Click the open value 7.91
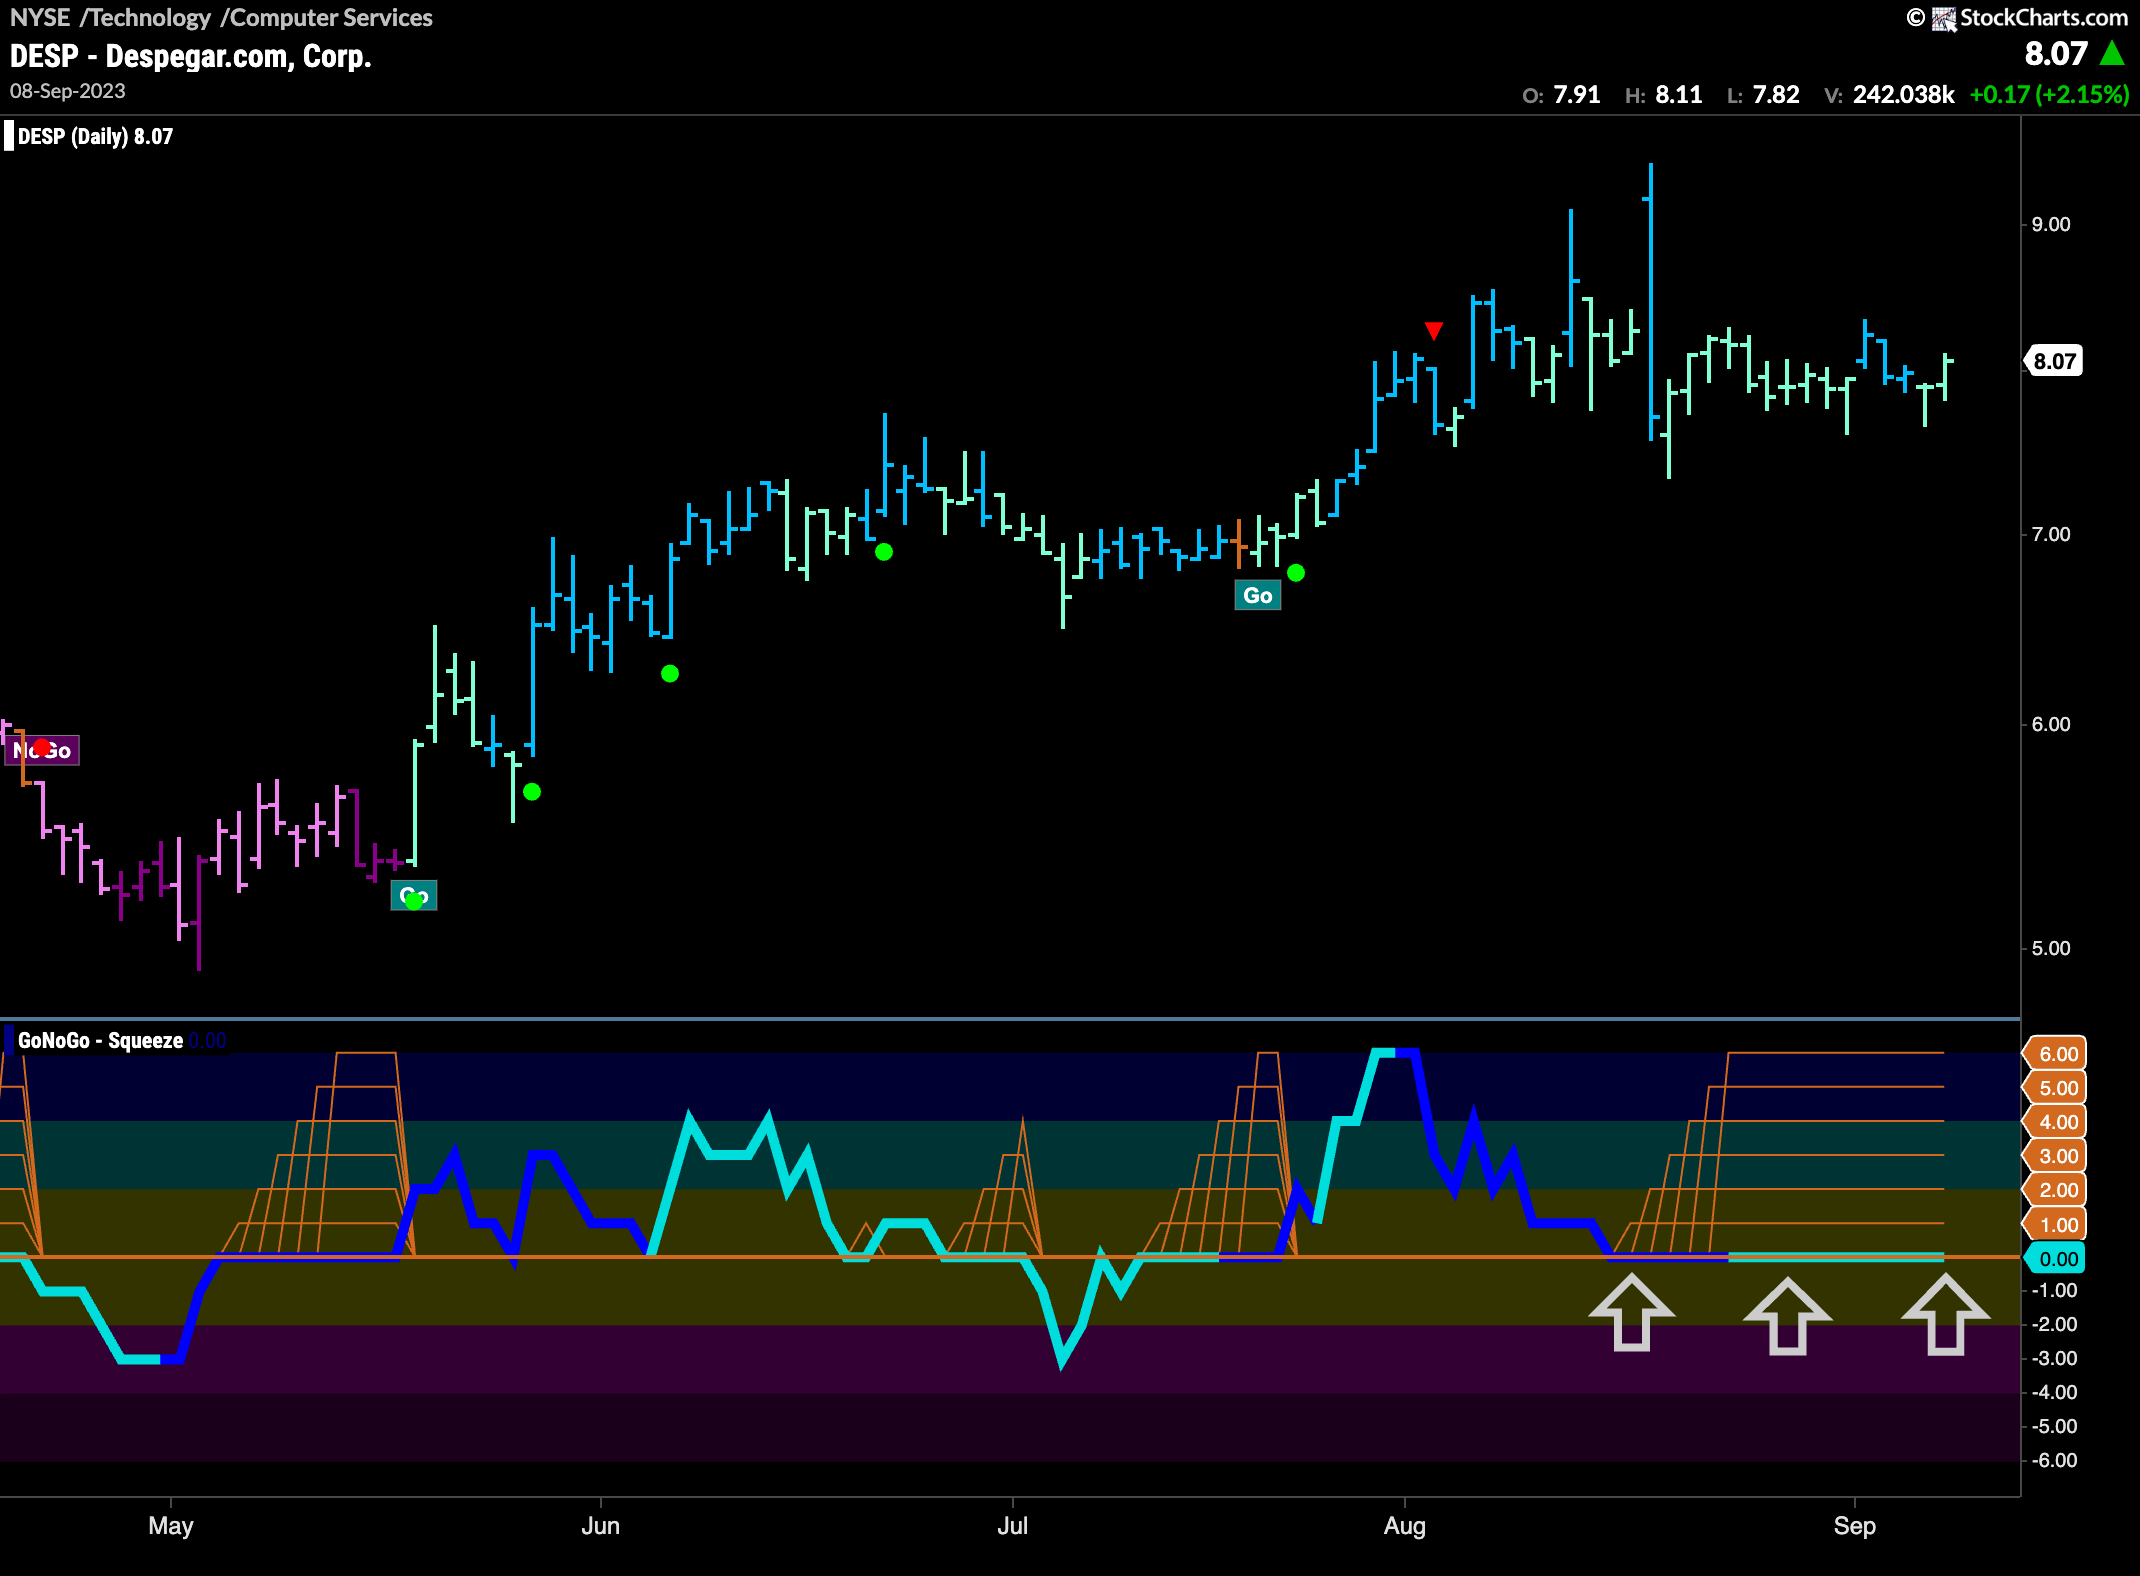Screen dimensions: 2140x1576 click(1577, 94)
